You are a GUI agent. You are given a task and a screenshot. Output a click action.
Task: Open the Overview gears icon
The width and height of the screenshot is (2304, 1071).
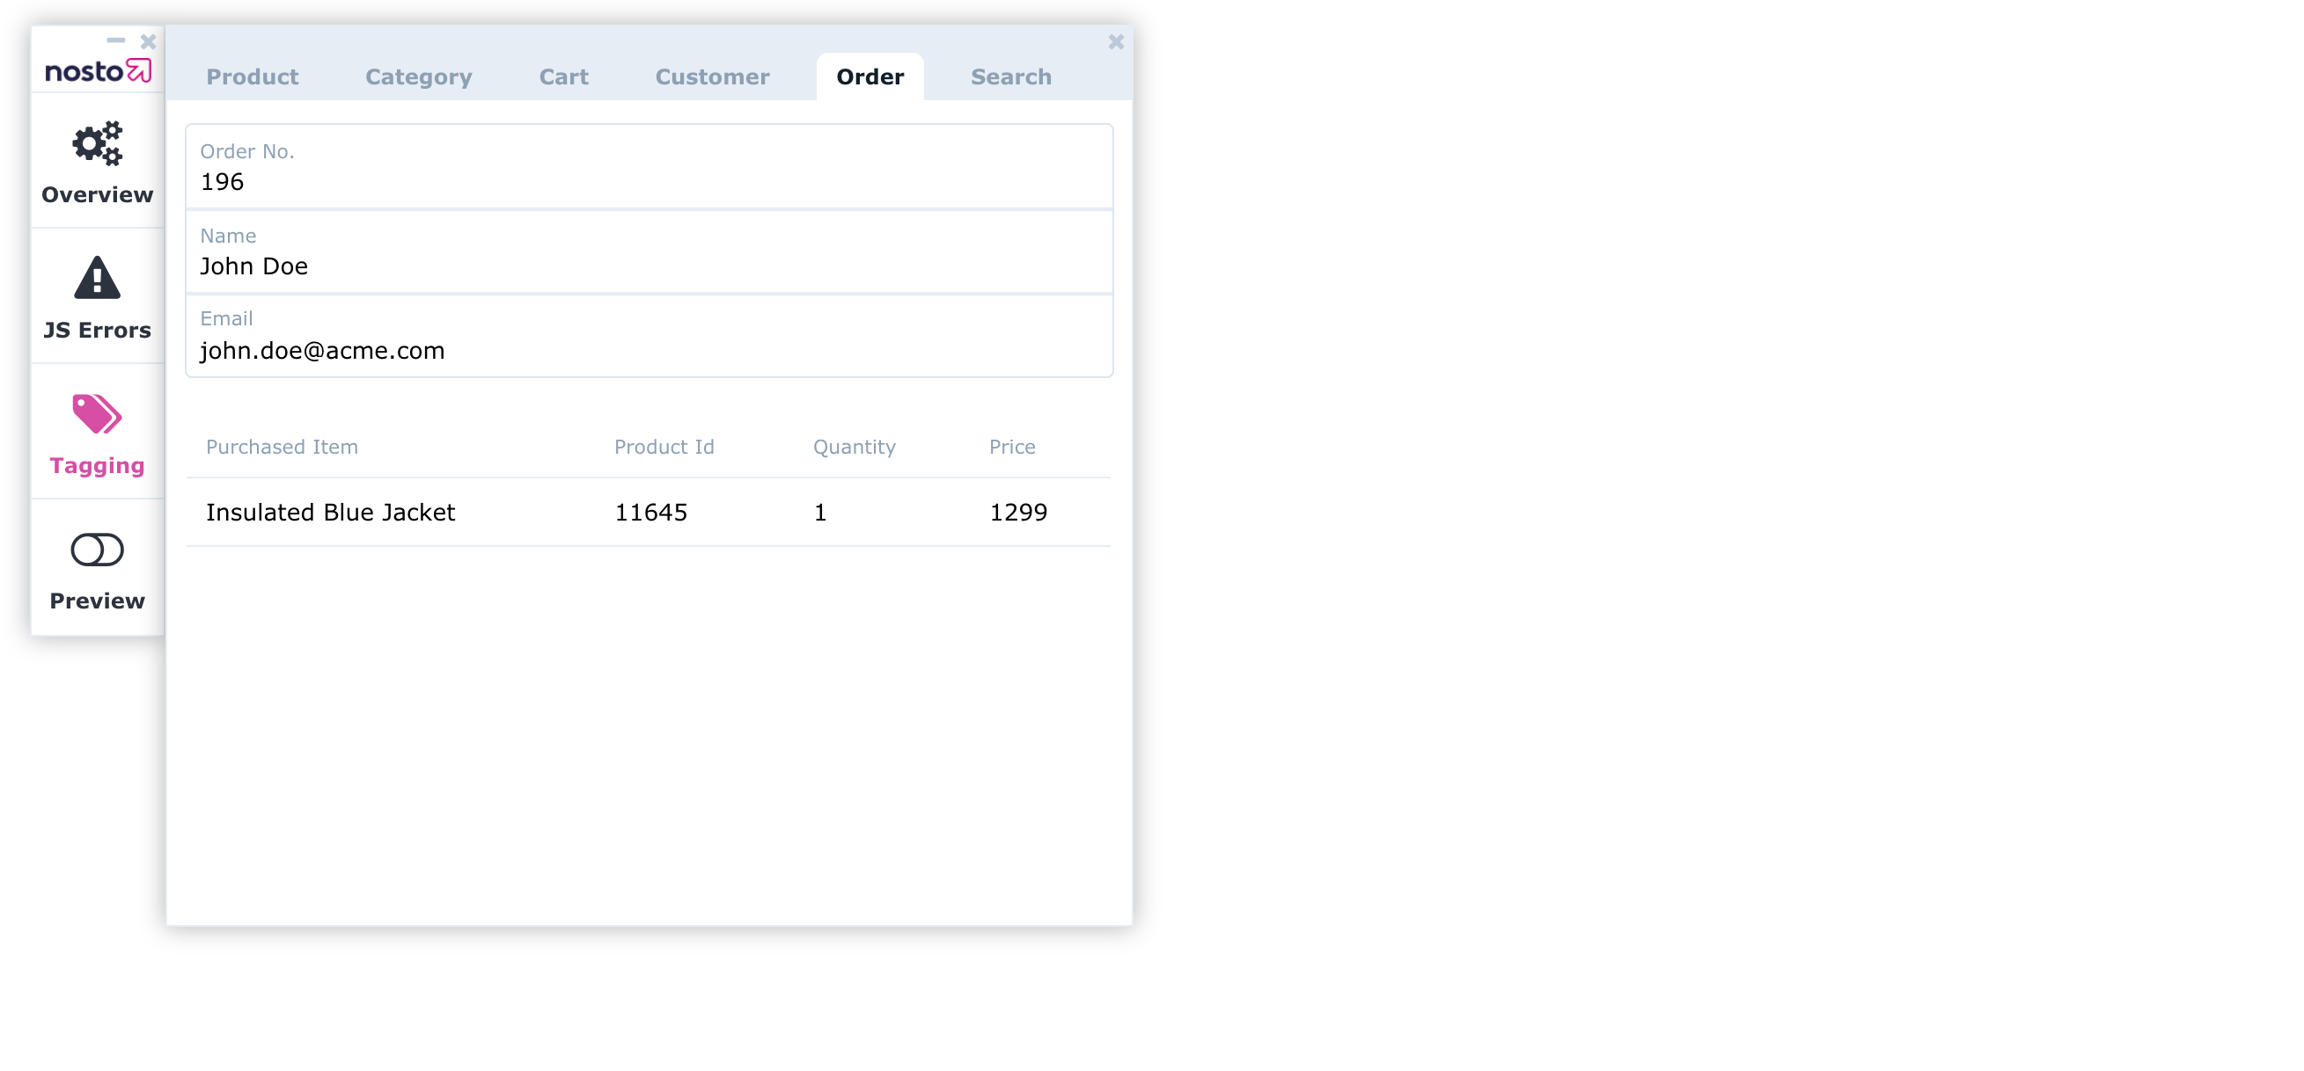tap(97, 145)
